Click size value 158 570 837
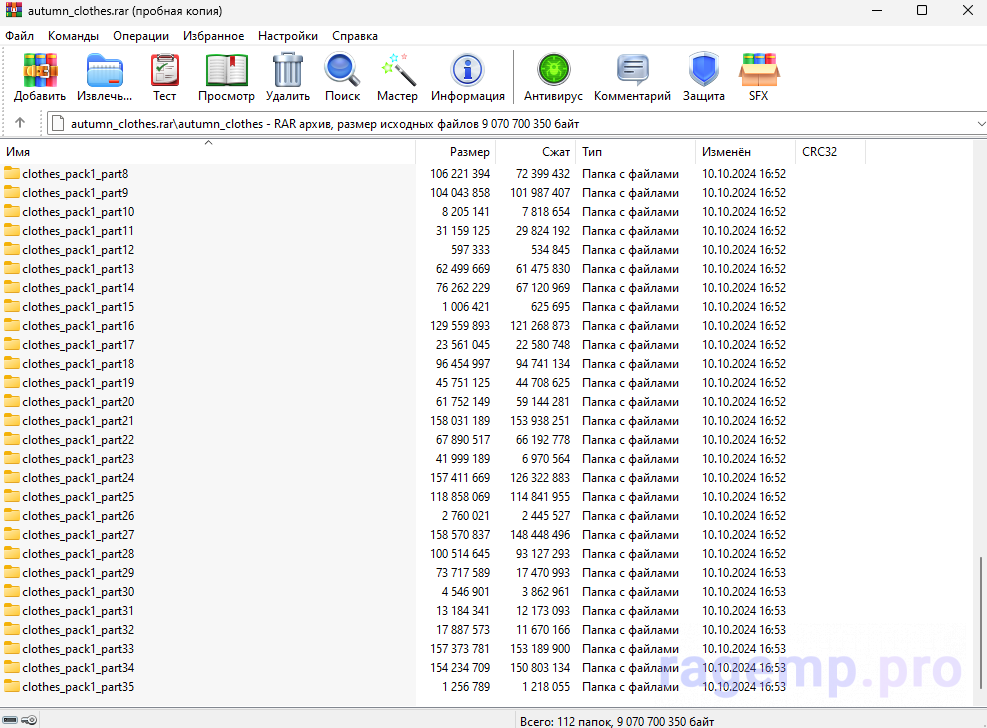 [460, 534]
